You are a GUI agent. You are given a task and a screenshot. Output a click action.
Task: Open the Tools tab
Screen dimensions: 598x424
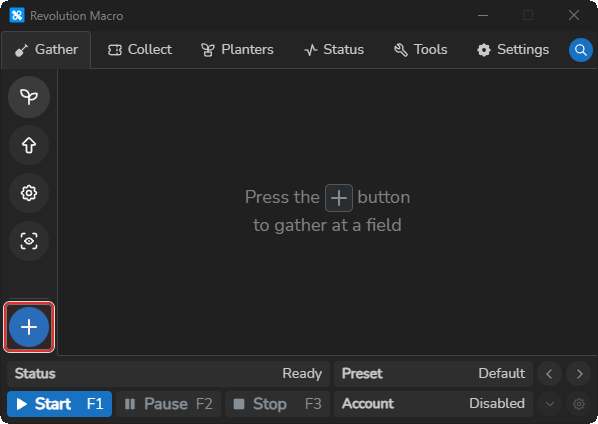pos(421,50)
